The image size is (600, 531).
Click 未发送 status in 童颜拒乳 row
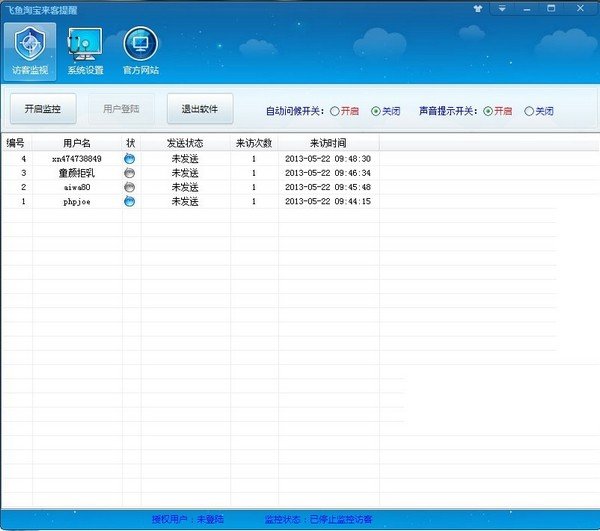coord(185,173)
